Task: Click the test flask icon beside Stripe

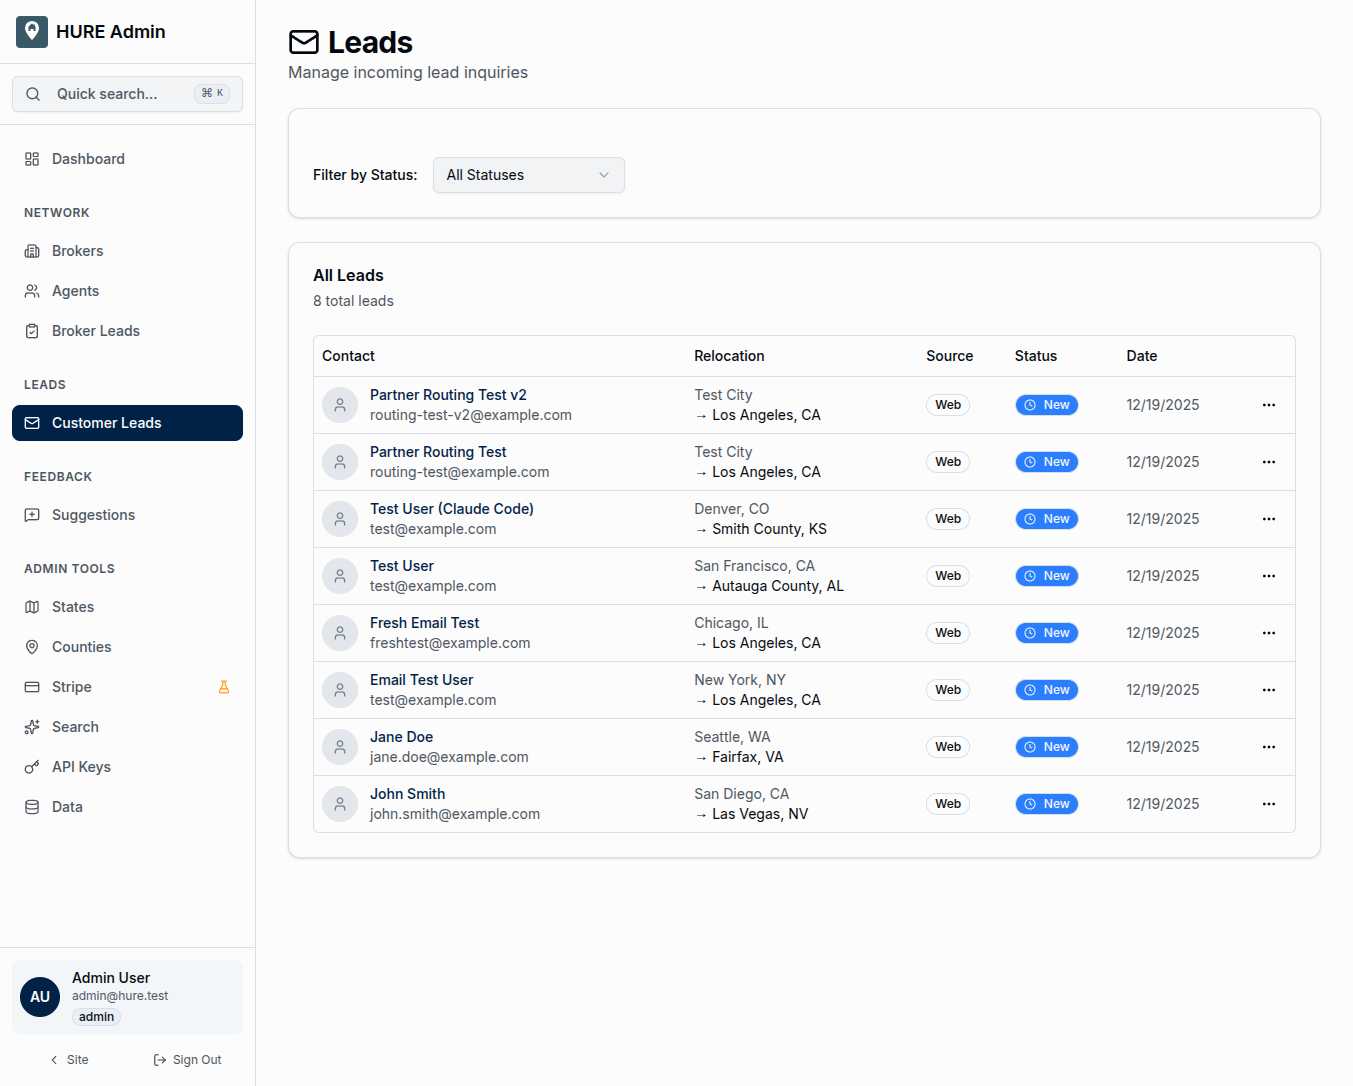Action: pyautogui.click(x=224, y=687)
